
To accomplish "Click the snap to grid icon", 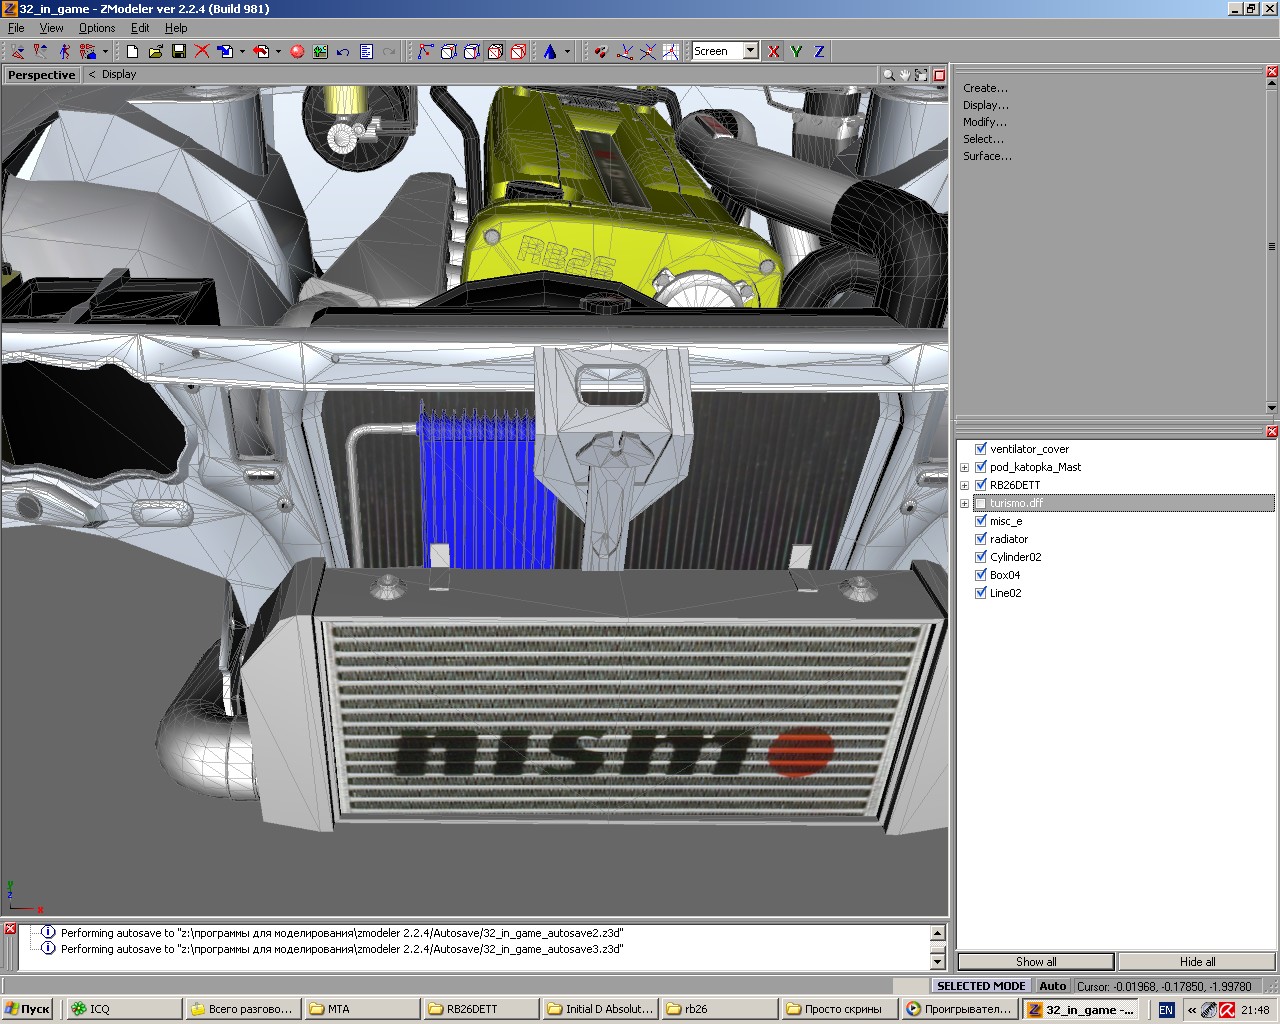I will [670, 51].
